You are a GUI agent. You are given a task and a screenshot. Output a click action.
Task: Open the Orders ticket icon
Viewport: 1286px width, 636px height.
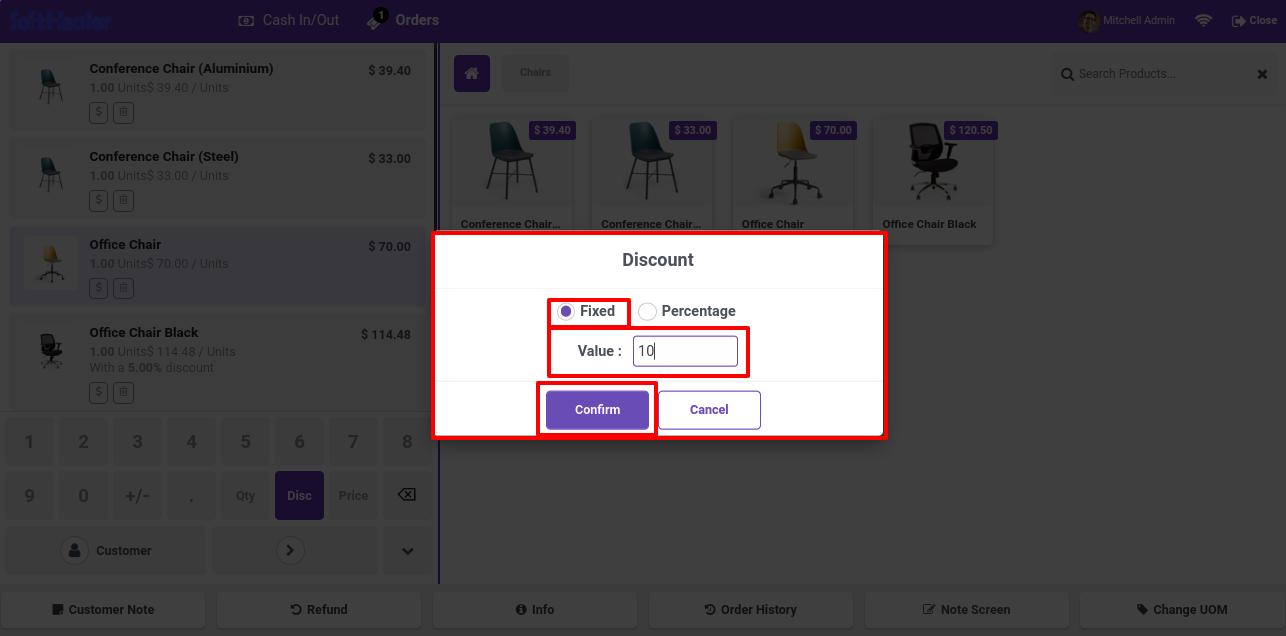[x=375, y=20]
